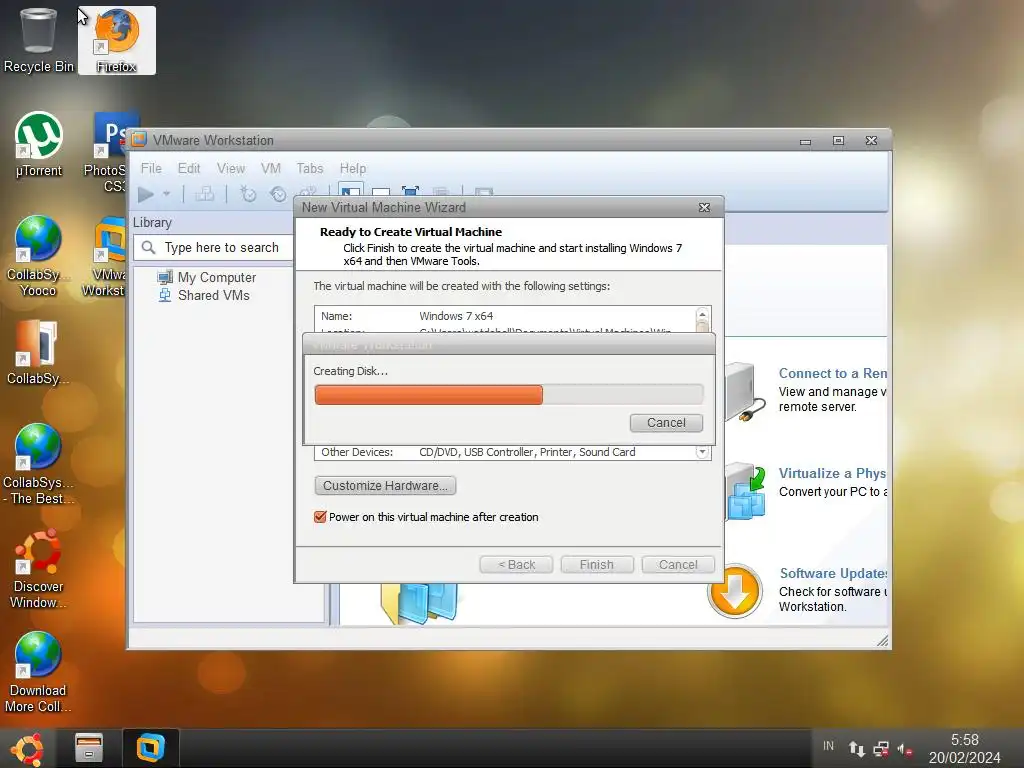Click the settings list scroll up arrow

coord(702,315)
